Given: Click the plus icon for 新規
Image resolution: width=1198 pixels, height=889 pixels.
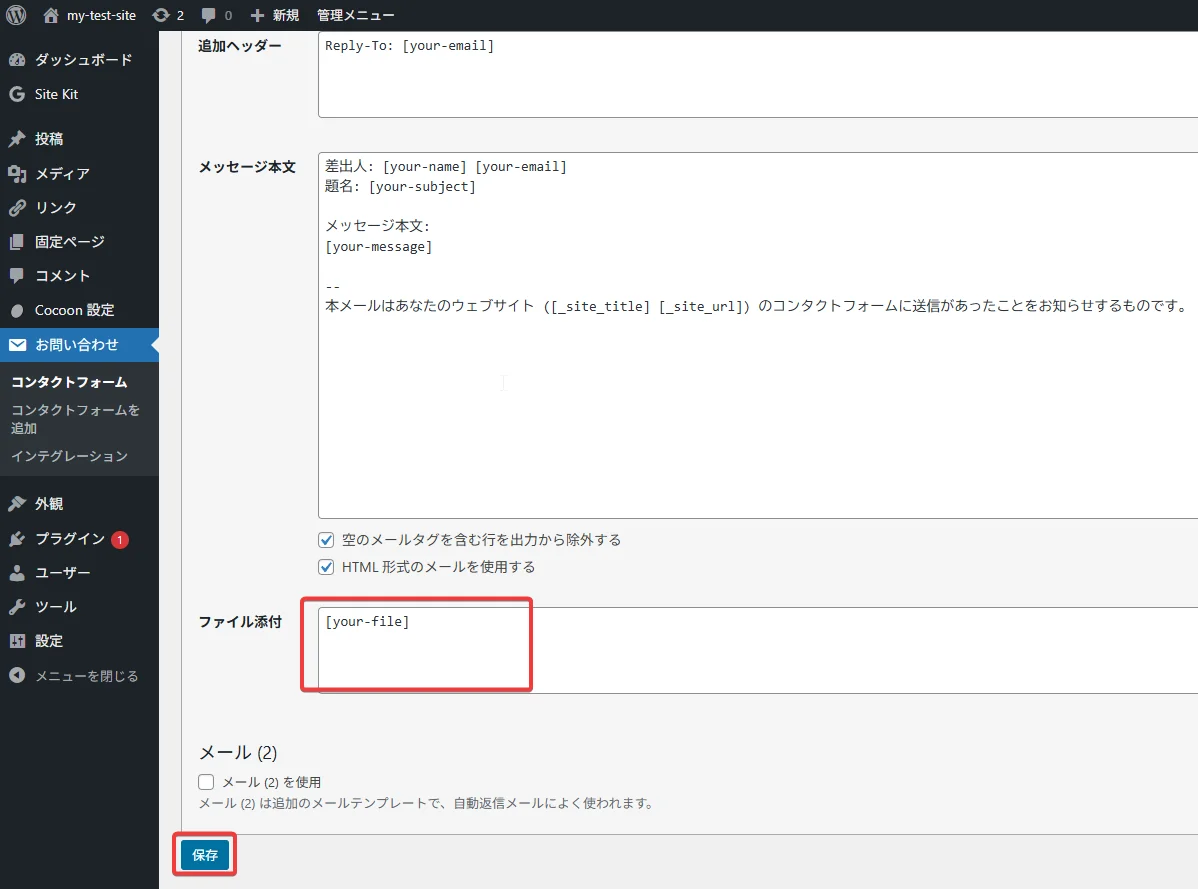Looking at the screenshot, I should [257, 15].
